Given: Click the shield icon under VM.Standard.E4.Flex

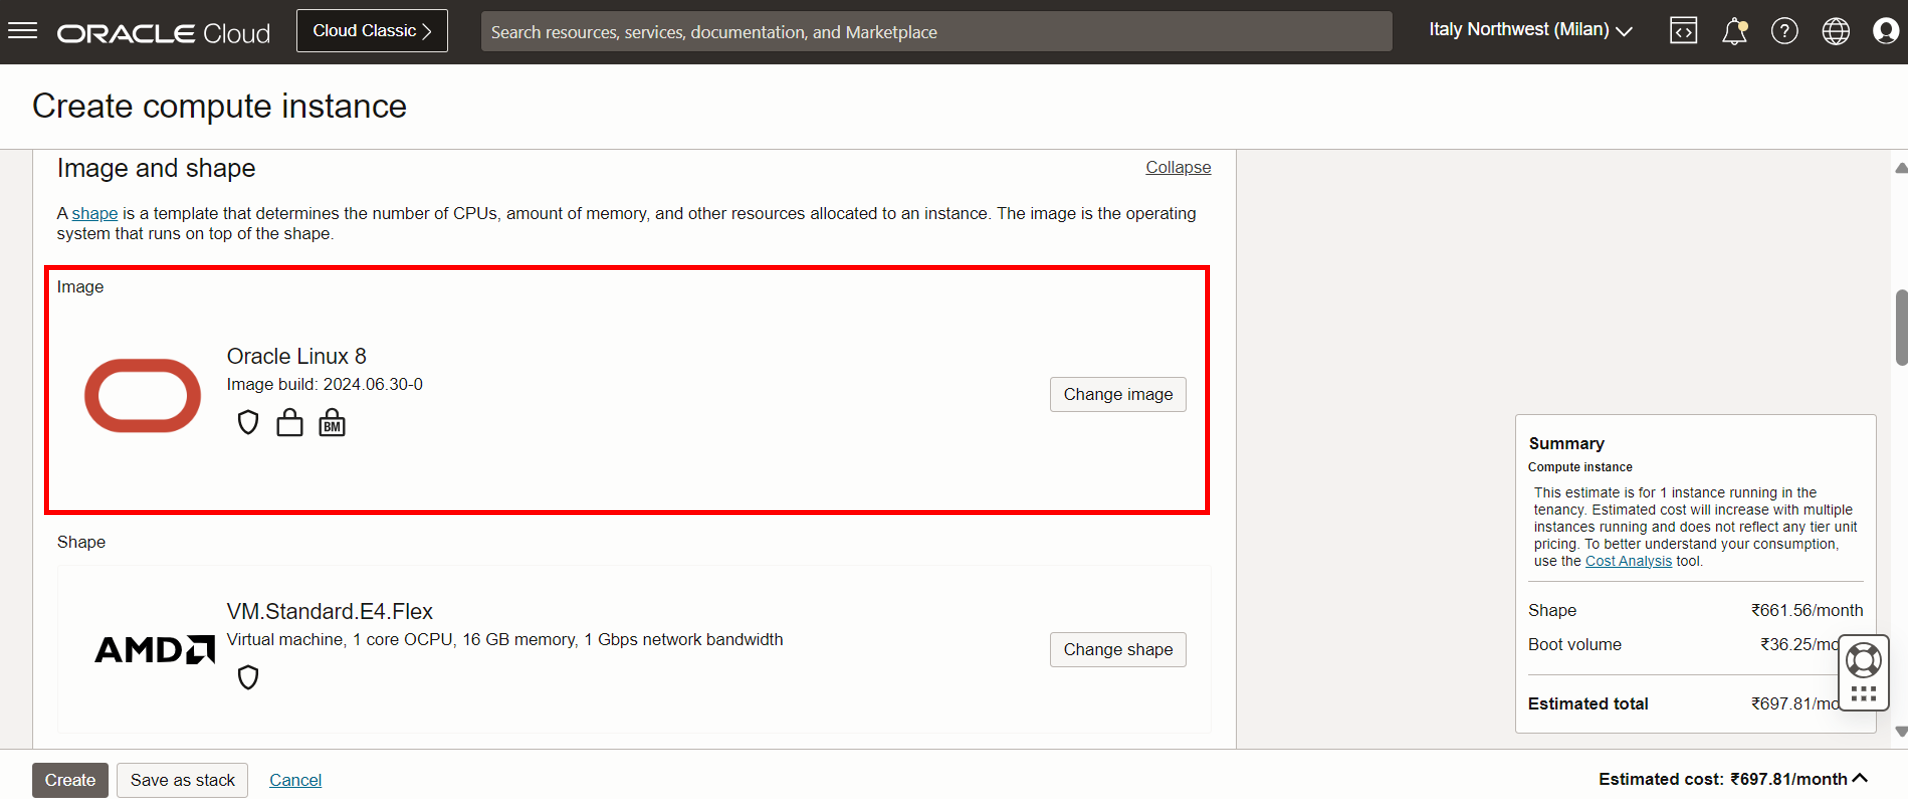Looking at the screenshot, I should click(x=248, y=677).
